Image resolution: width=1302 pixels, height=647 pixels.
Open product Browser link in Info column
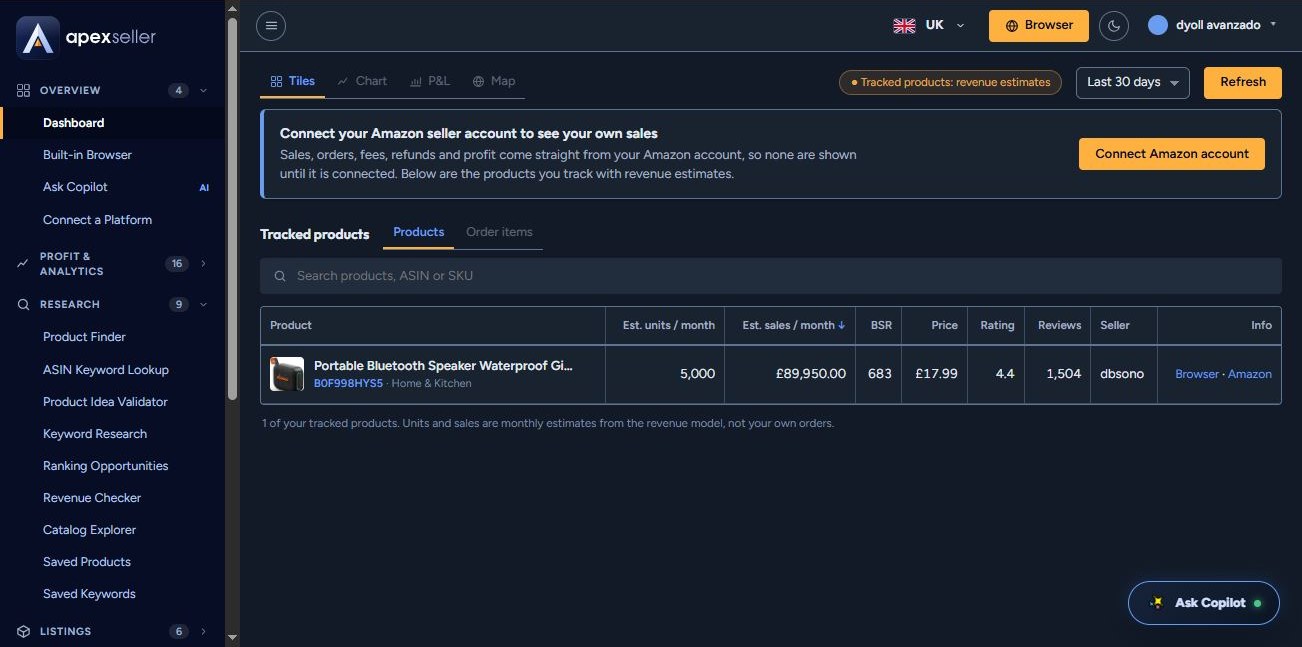[x=1197, y=374]
